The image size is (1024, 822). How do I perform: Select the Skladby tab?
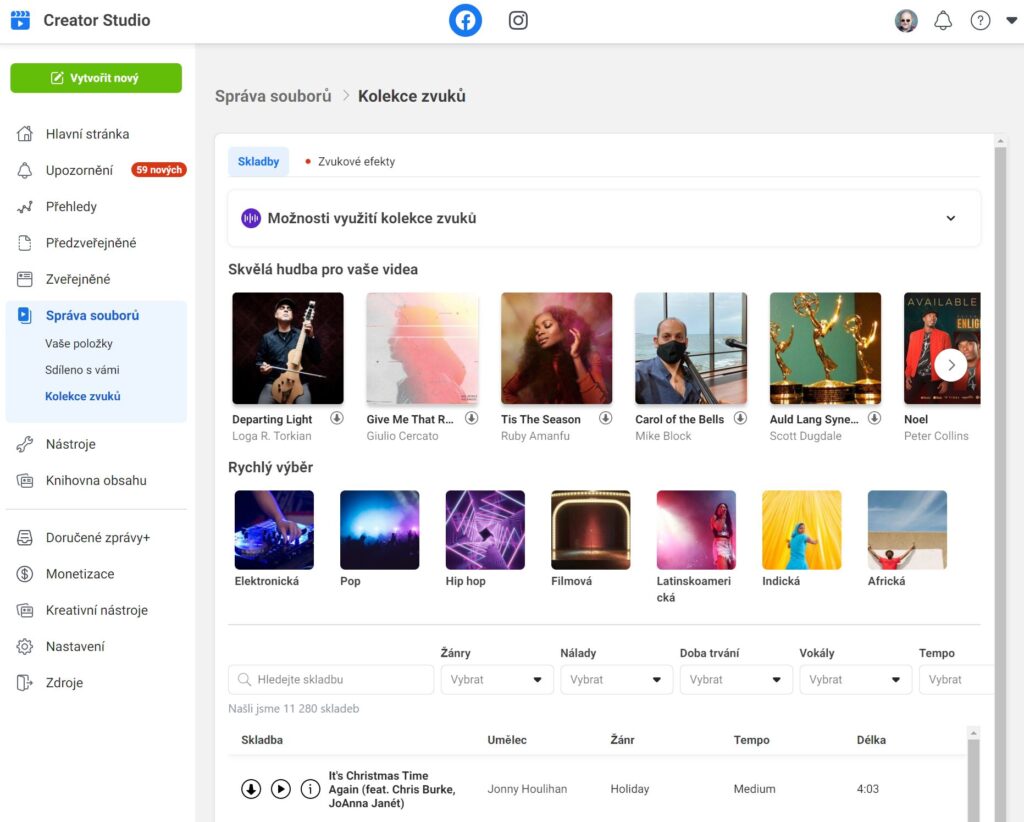tap(258, 161)
